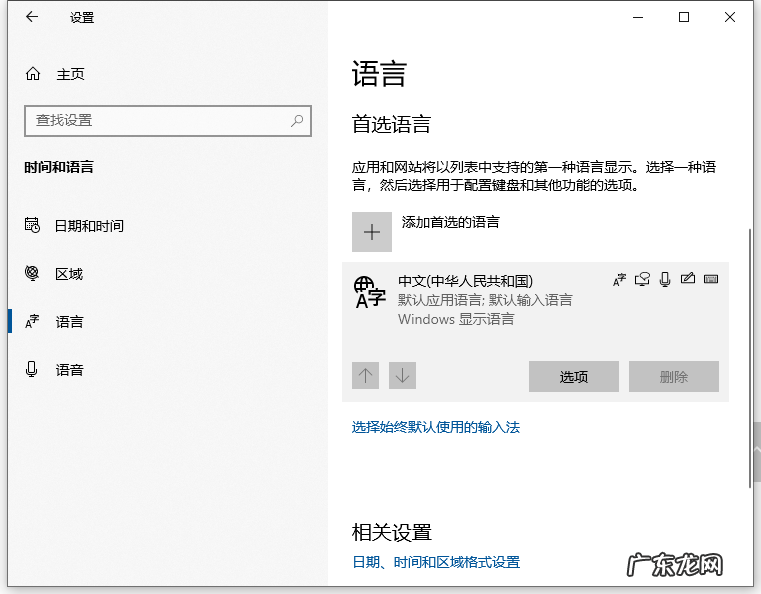Click the speech recognition microphone feature icon
The image size is (761, 594).
665,280
